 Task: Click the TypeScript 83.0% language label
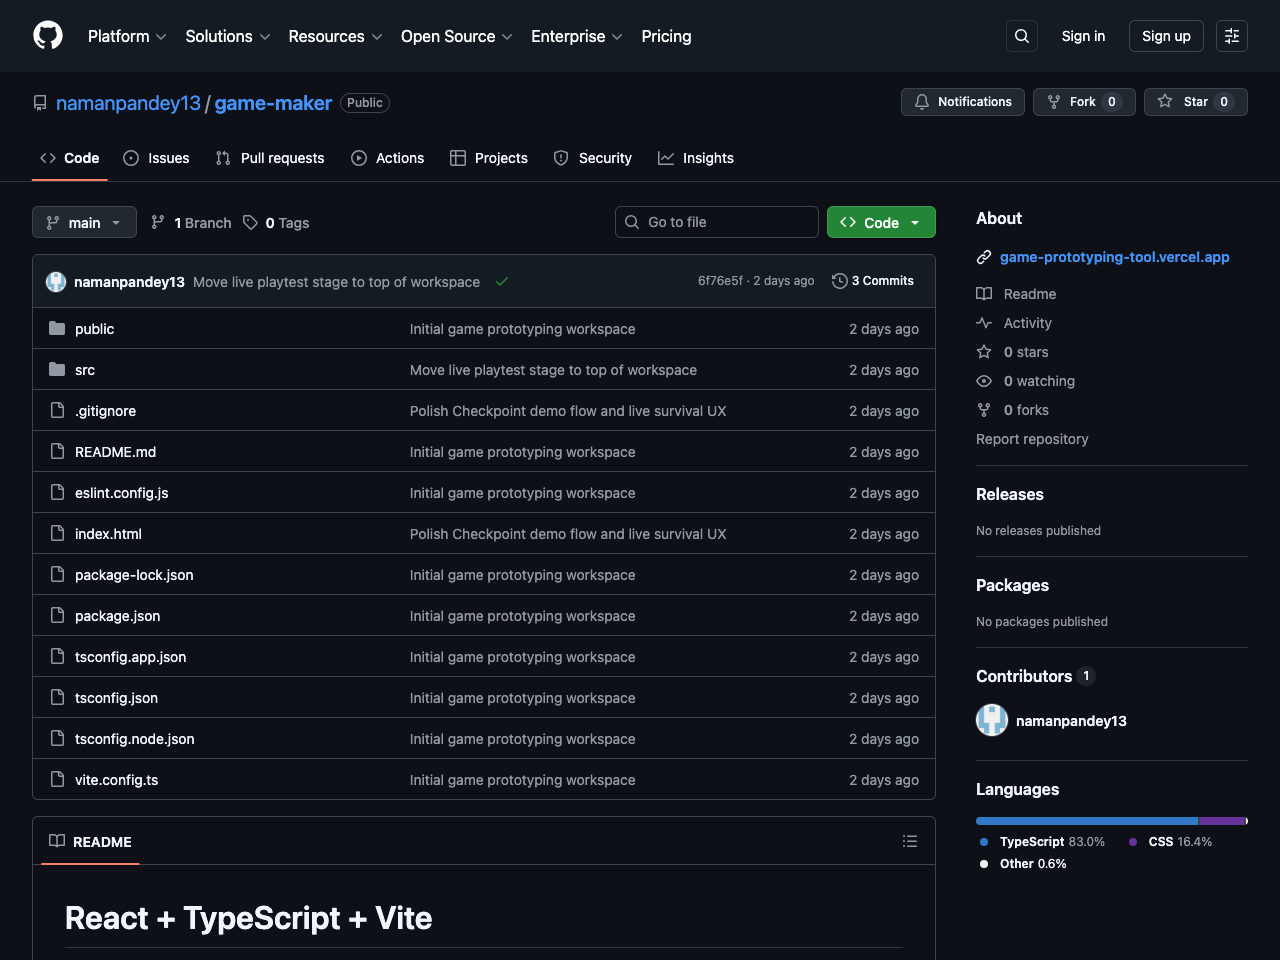click(1043, 842)
